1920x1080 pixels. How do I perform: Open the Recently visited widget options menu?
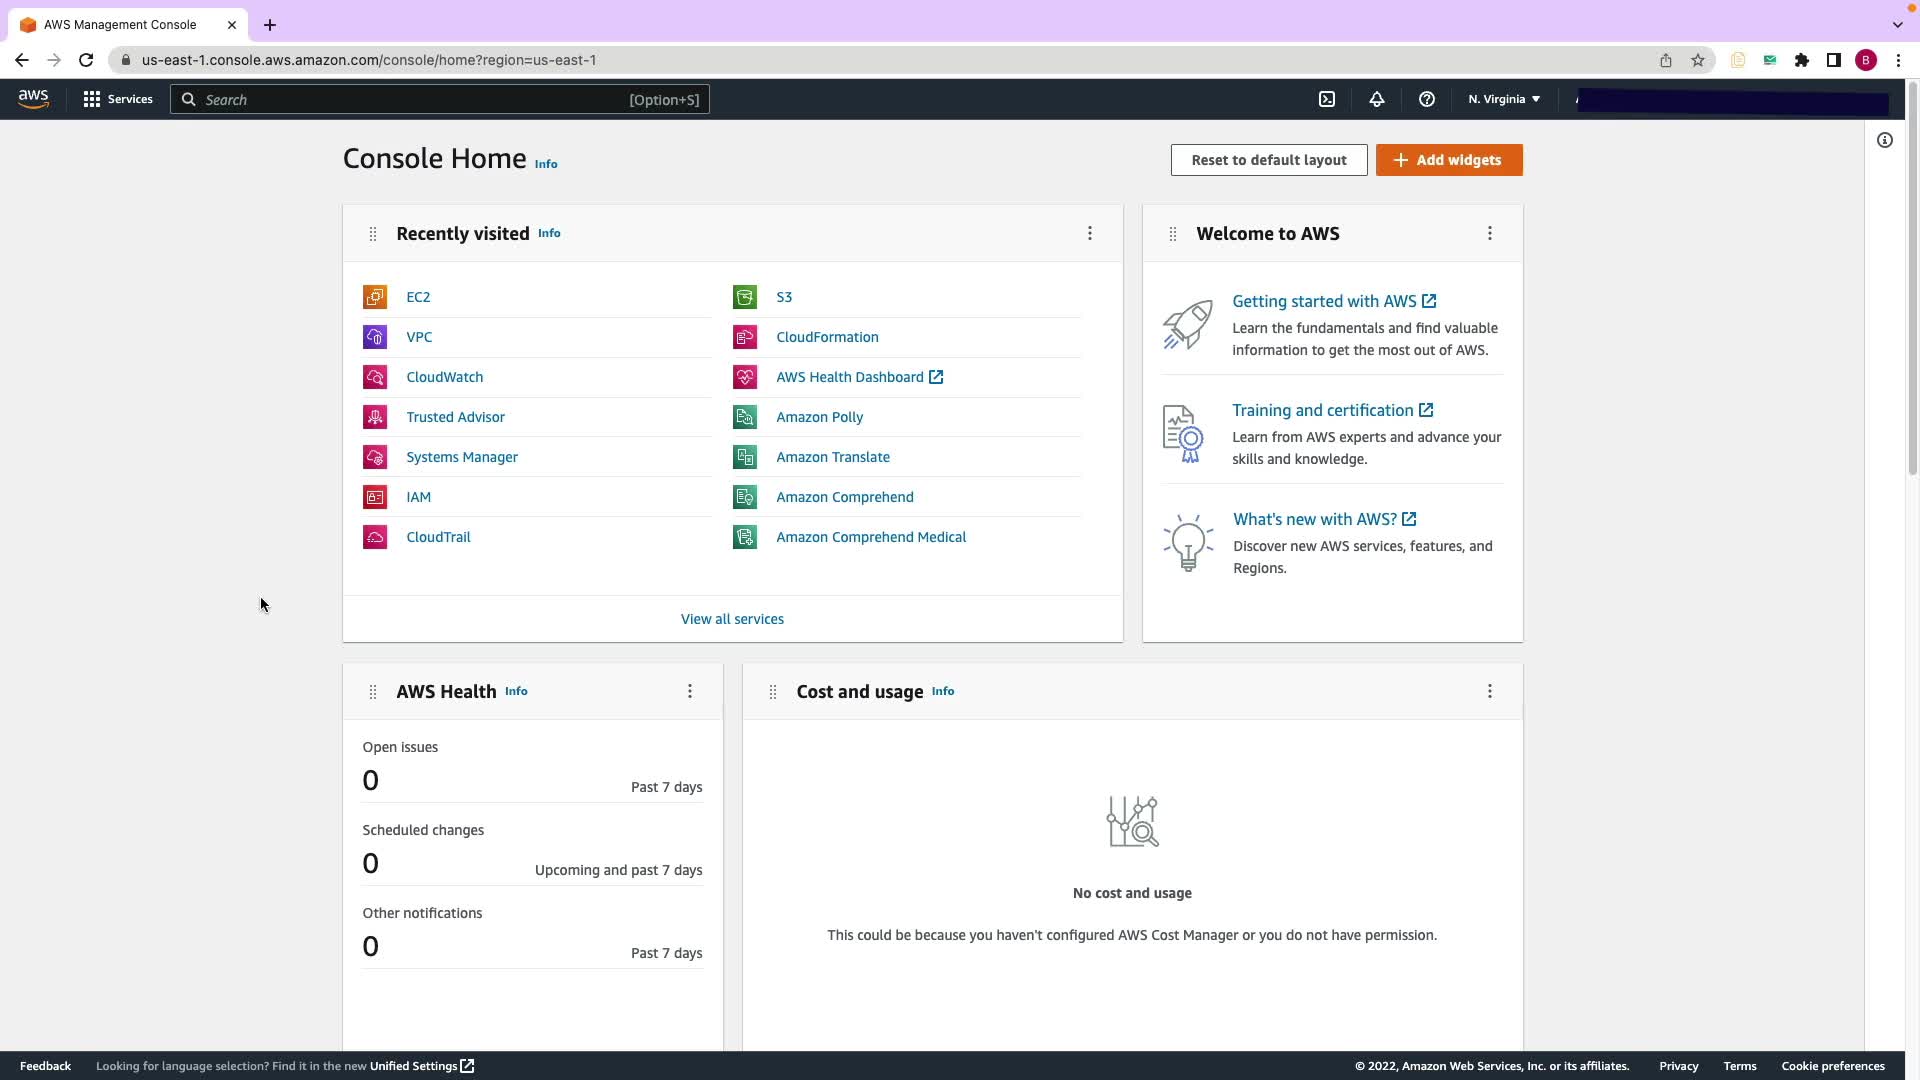point(1090,233)
